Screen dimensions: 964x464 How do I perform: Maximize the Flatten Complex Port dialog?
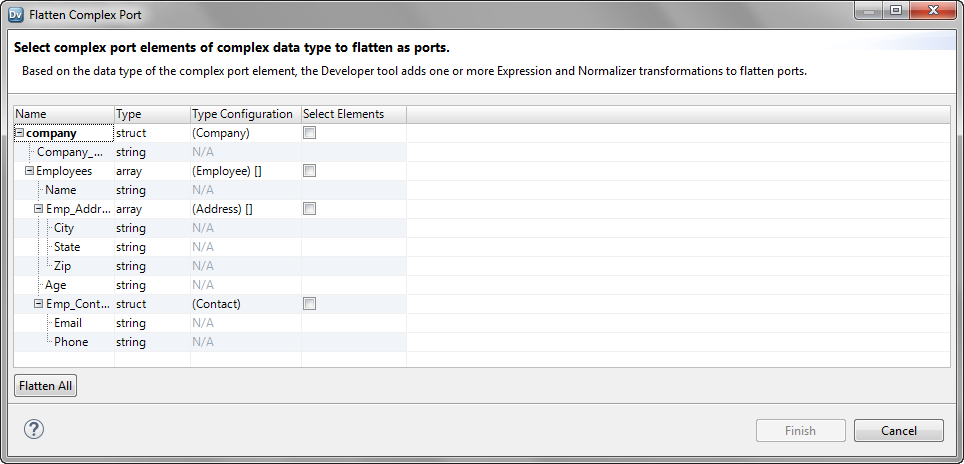(896, 9)
